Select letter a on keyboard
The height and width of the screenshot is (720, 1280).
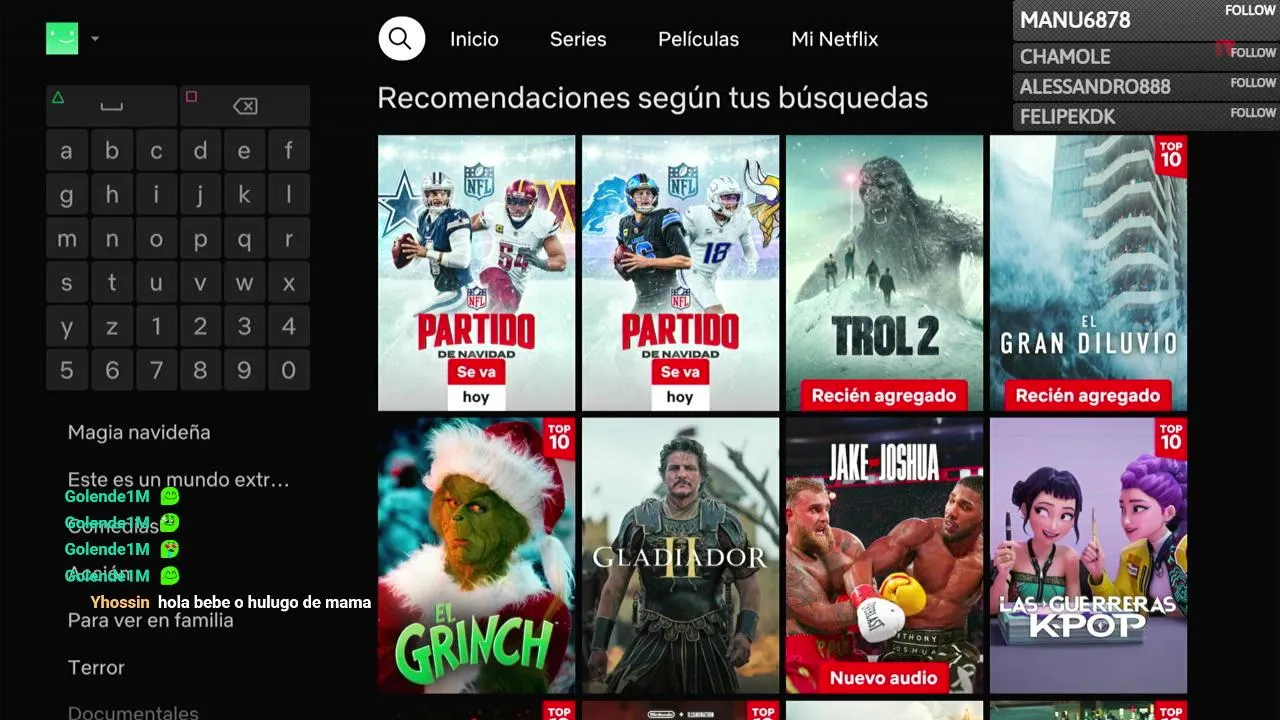pyautogui.click(x=66, y=151)
